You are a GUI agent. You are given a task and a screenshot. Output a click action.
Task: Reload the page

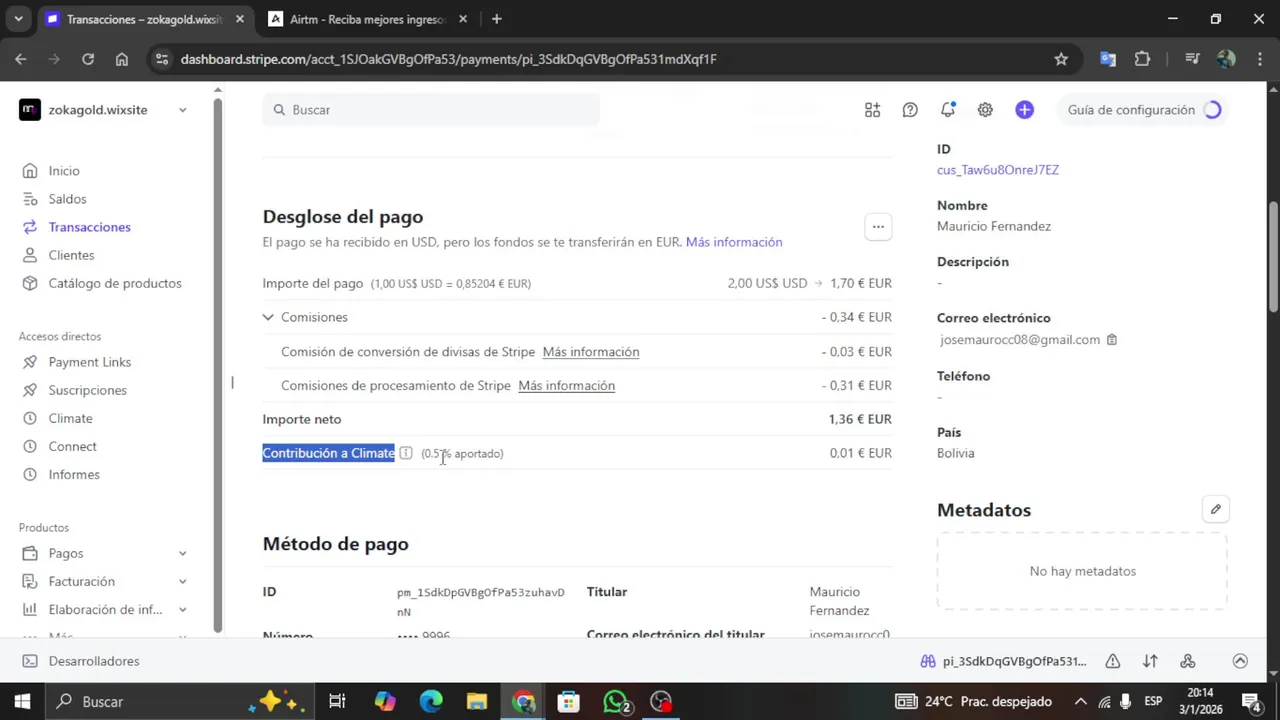pyautogui.click(x=88, y=59)
